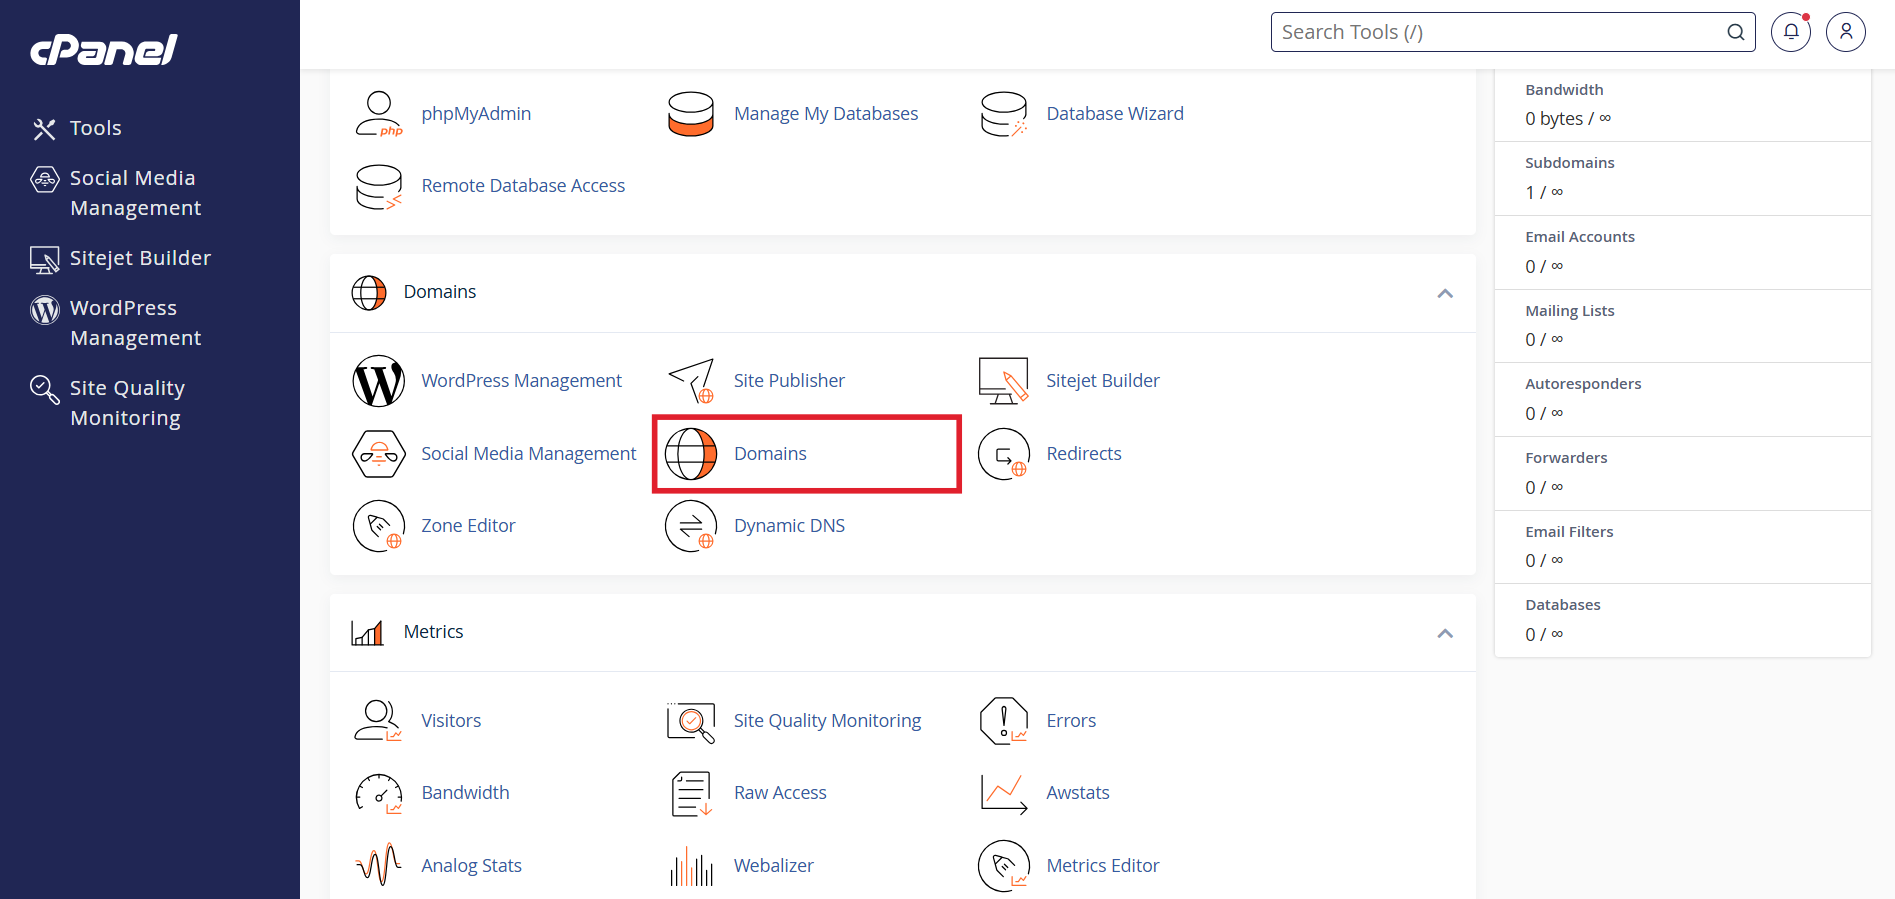Image resolution: width=1895 pixels, height=899 pixels.
Task: Collapse the Metrics section chevron
Action: [1445, 633]
